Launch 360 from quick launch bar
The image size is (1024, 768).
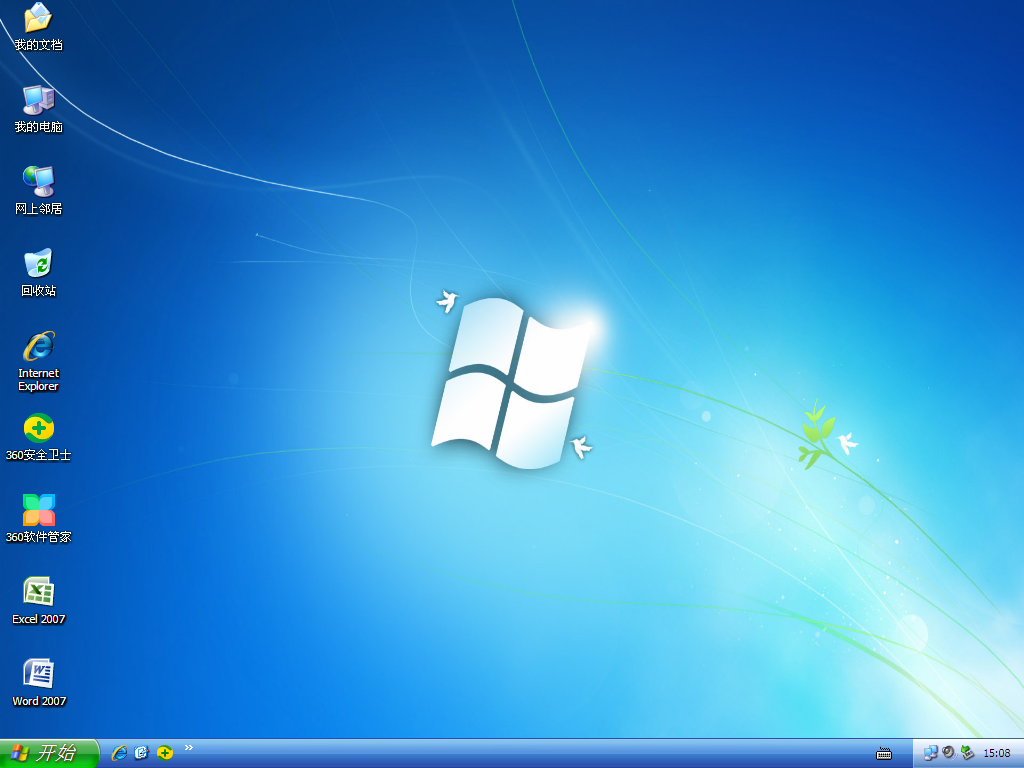165,753
